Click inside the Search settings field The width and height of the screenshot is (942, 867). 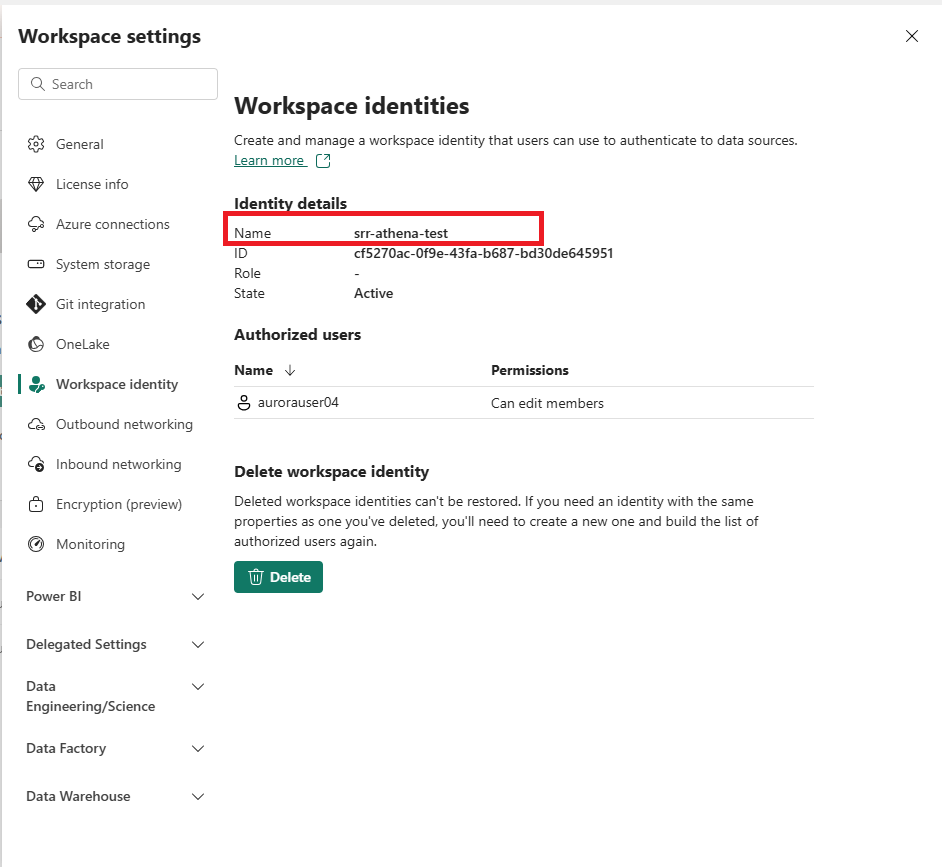[117, 84]
